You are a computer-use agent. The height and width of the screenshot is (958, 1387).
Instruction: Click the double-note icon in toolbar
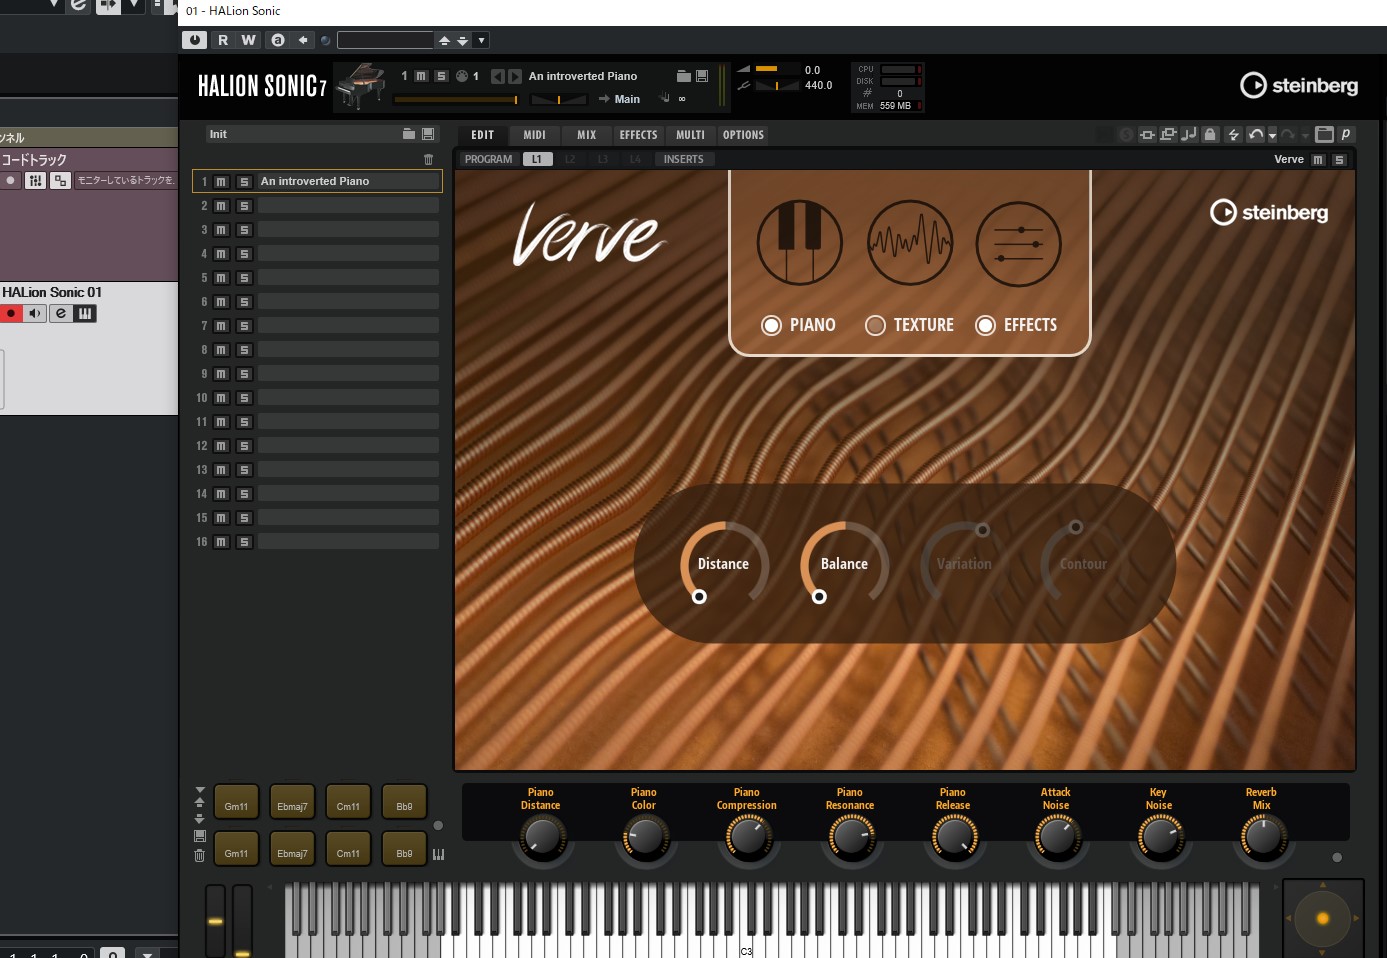click(x=1189, y=134)
